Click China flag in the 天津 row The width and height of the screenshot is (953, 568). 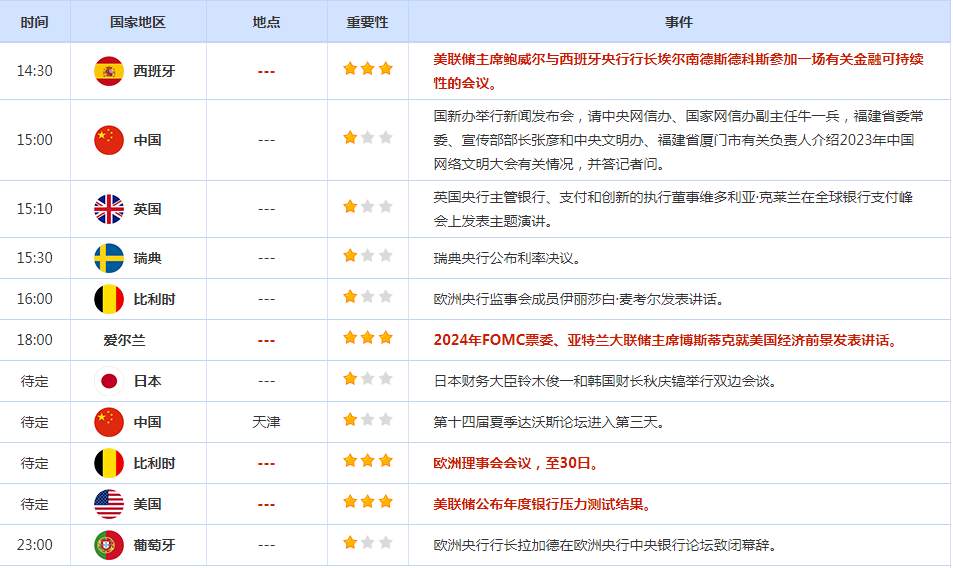coord(109,422)
